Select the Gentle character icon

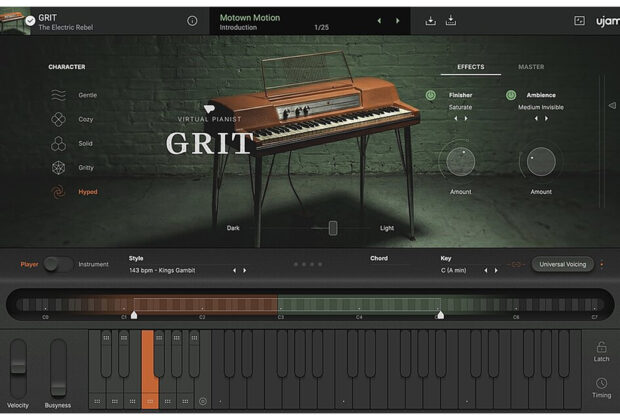59,96
